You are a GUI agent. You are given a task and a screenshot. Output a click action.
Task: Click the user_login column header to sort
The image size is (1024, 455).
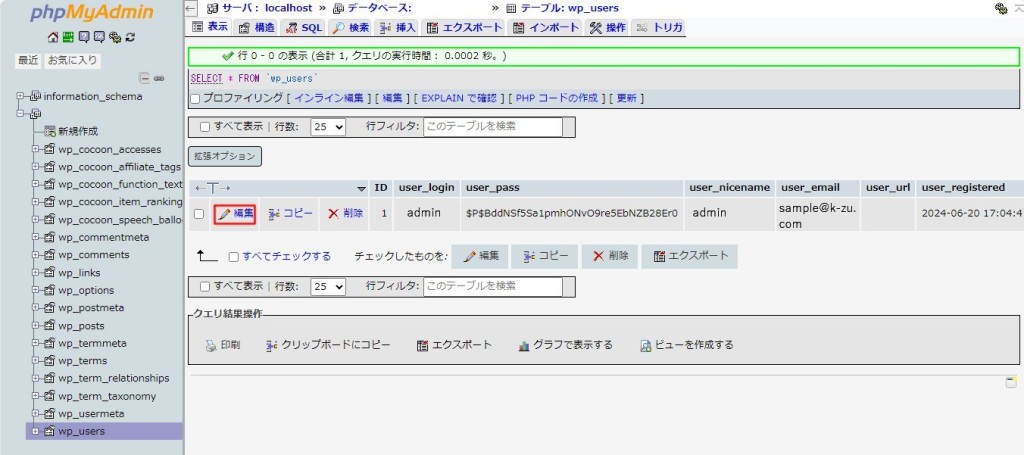click(x=427, y=187)
